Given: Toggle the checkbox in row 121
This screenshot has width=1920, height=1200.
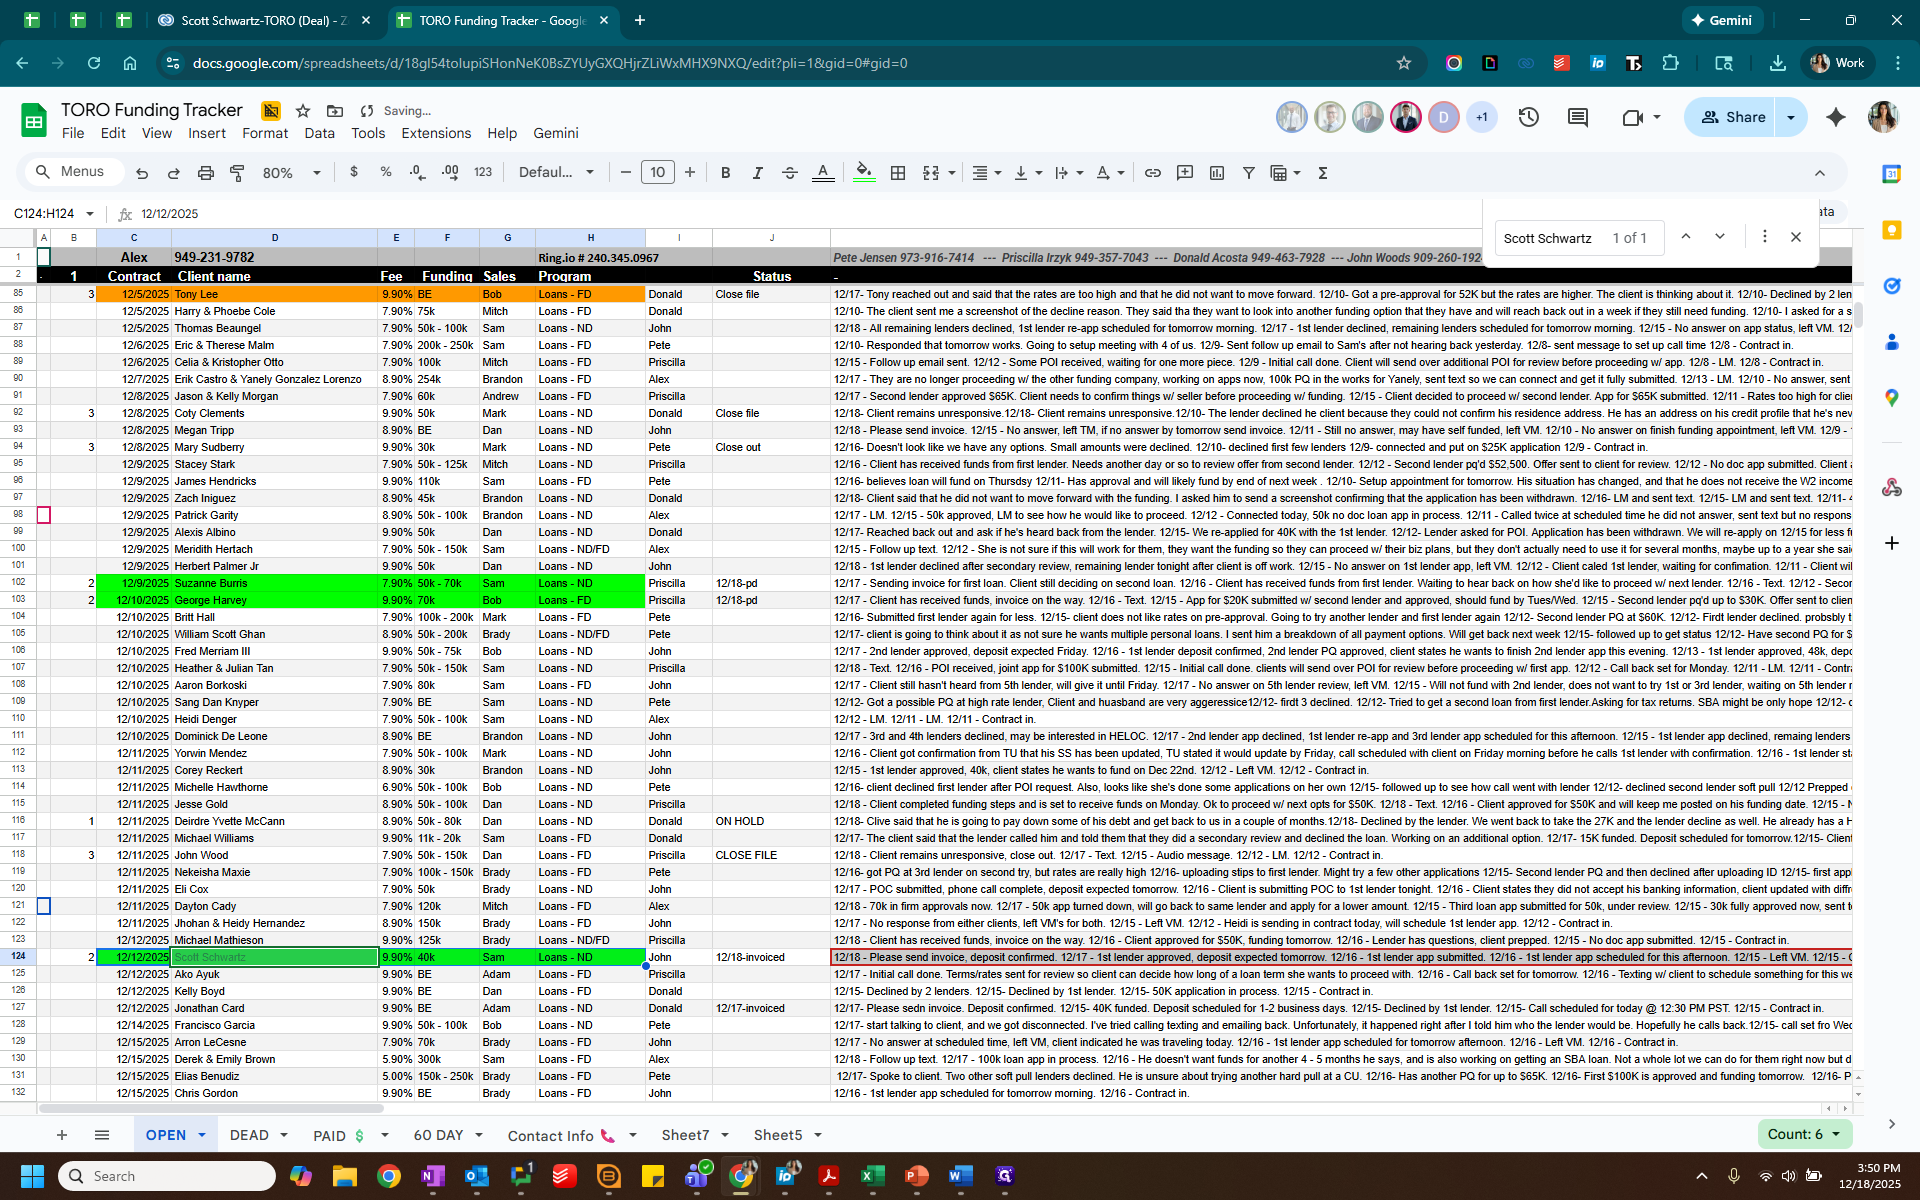Looking at the screenshot, I should (x=43, y=906).
